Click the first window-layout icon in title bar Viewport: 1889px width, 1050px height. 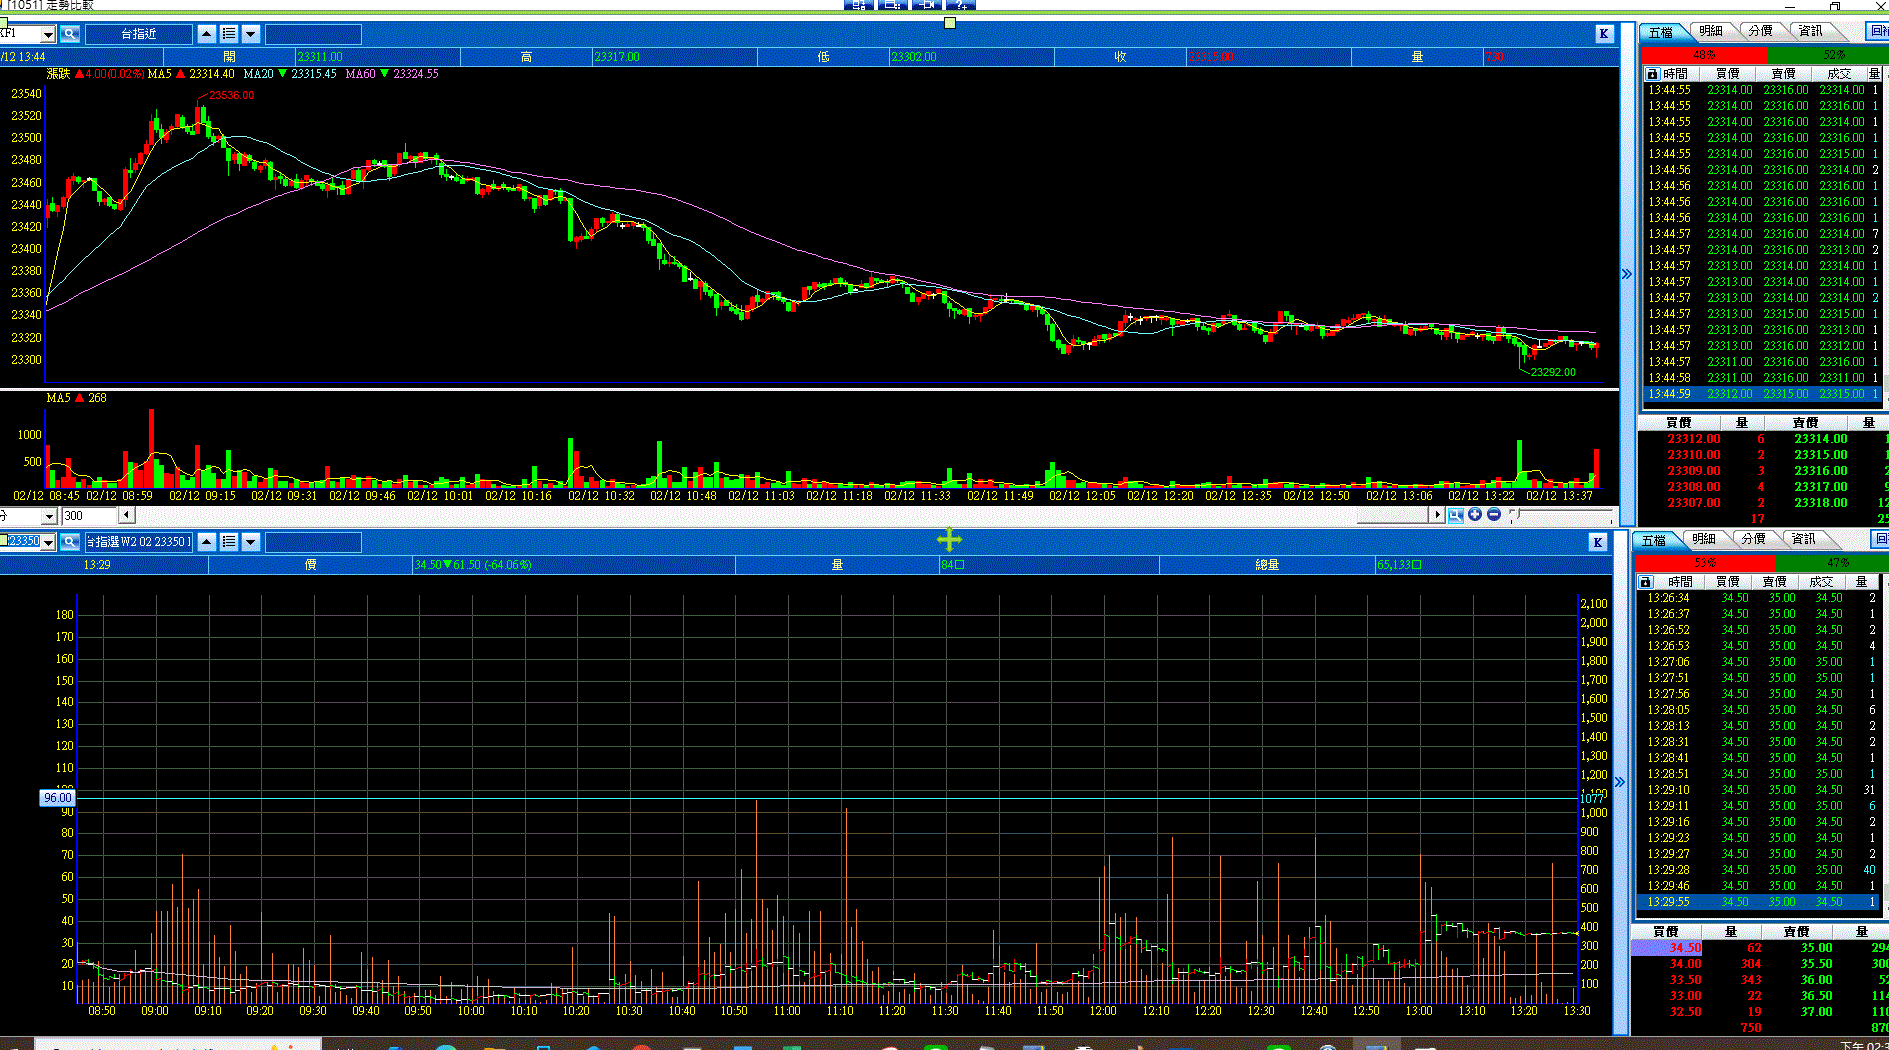click(859, 5)
